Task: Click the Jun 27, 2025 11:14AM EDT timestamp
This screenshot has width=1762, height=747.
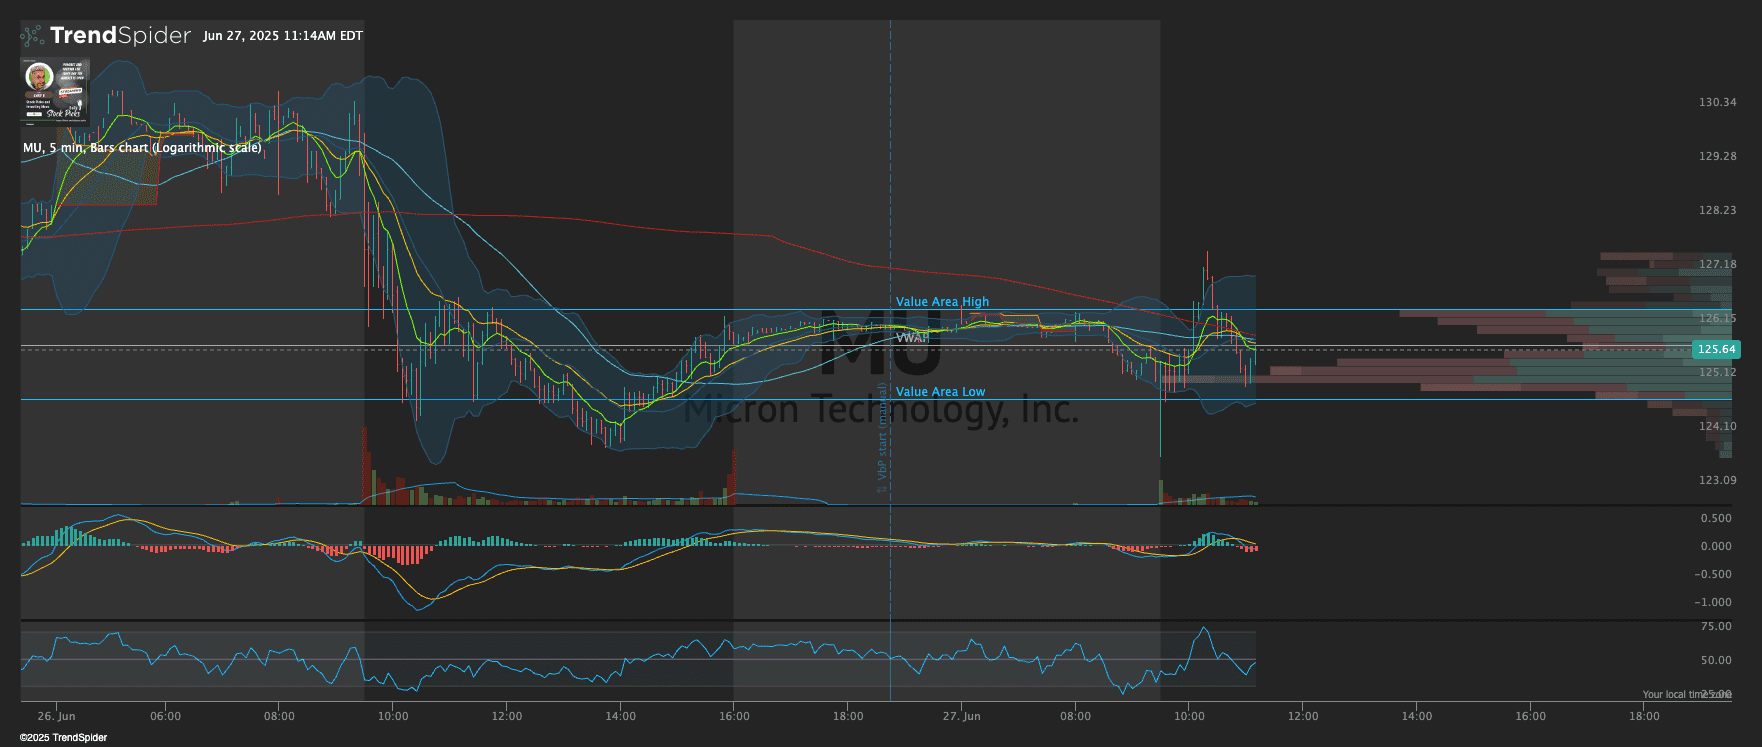Action: 283,36
